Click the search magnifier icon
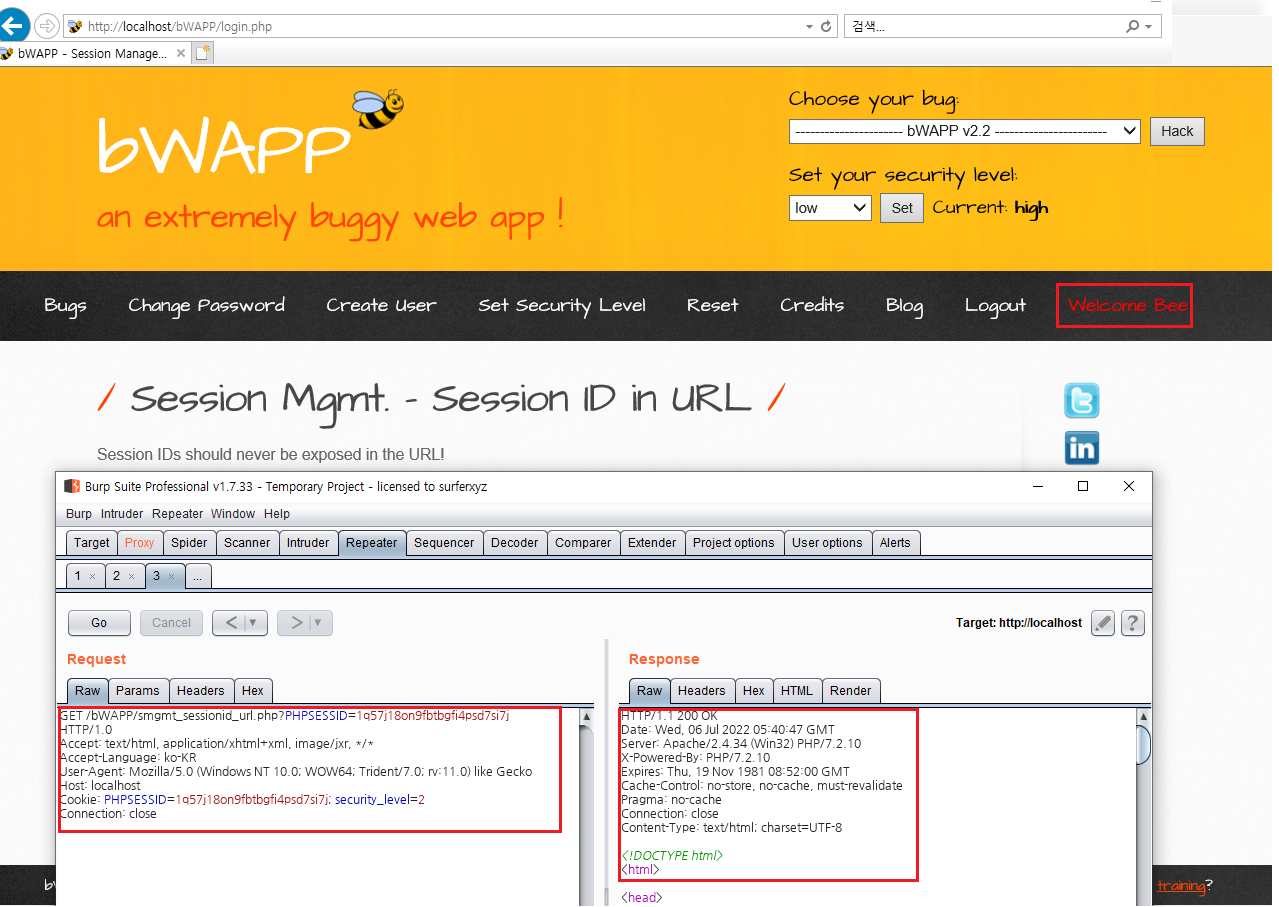Screen dimensions: 1279x907 click(1132, 27)
